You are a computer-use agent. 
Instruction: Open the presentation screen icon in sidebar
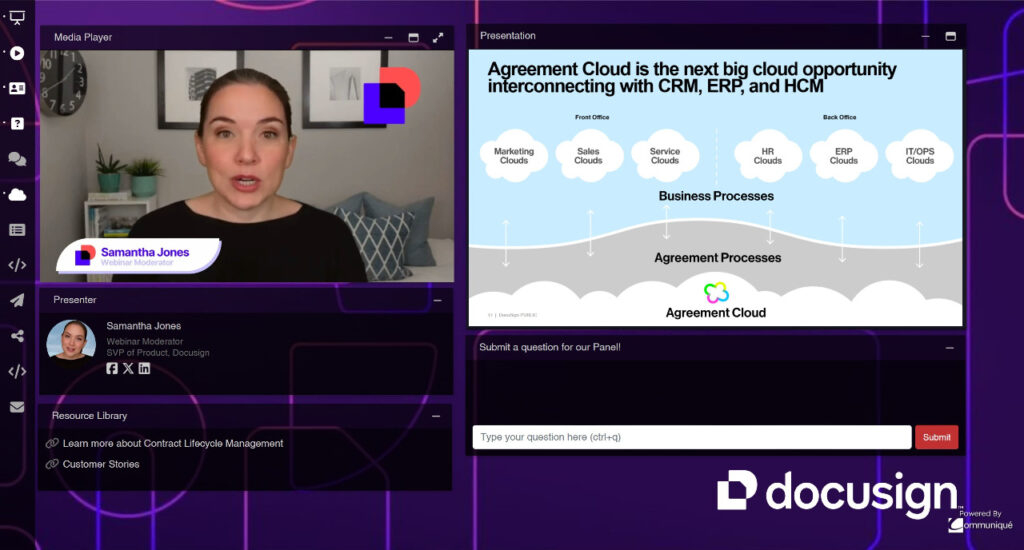click(x=18, y=18)
